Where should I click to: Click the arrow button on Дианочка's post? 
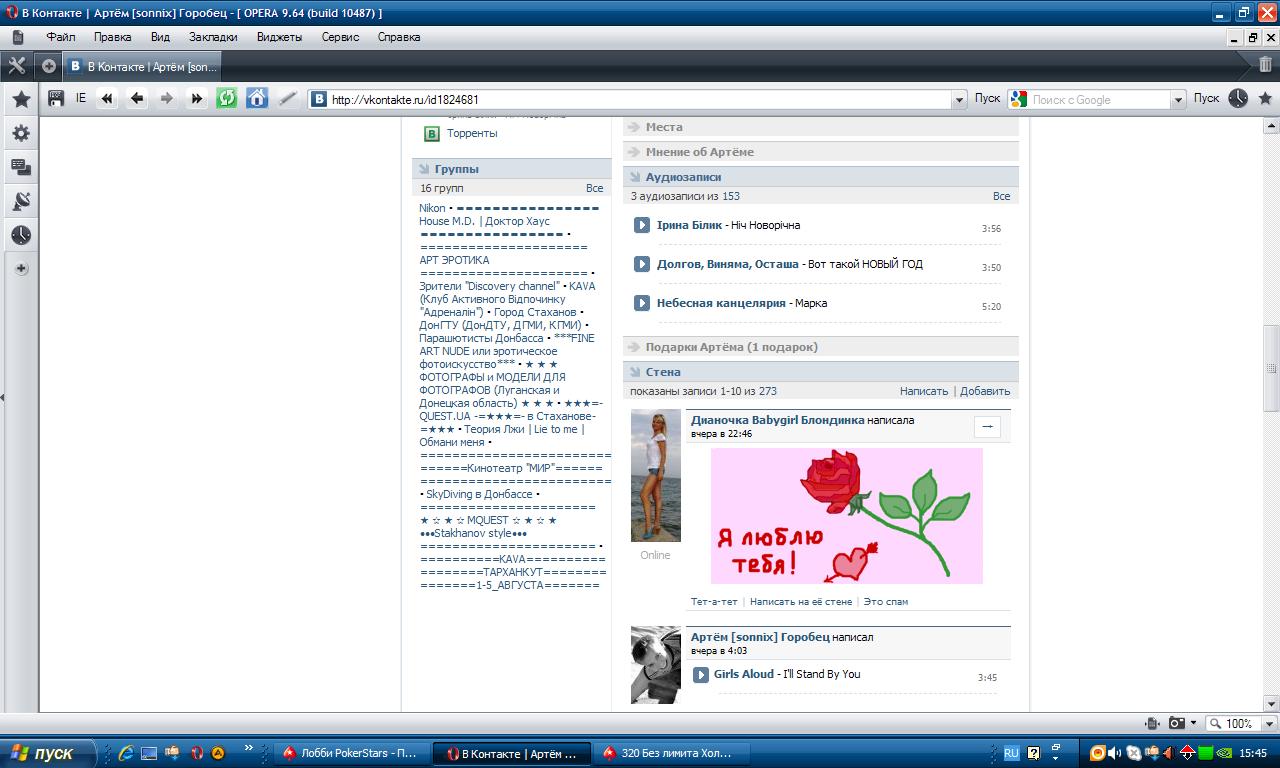click(987, 427)
